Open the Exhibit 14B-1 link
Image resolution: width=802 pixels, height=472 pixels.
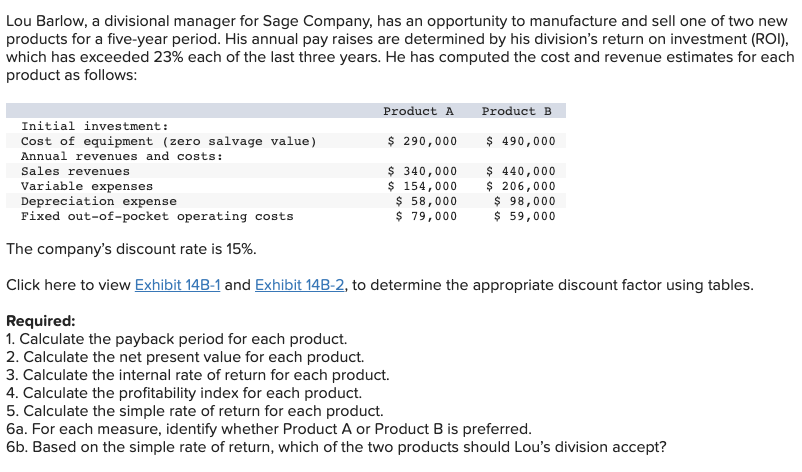tap(177, 285)
